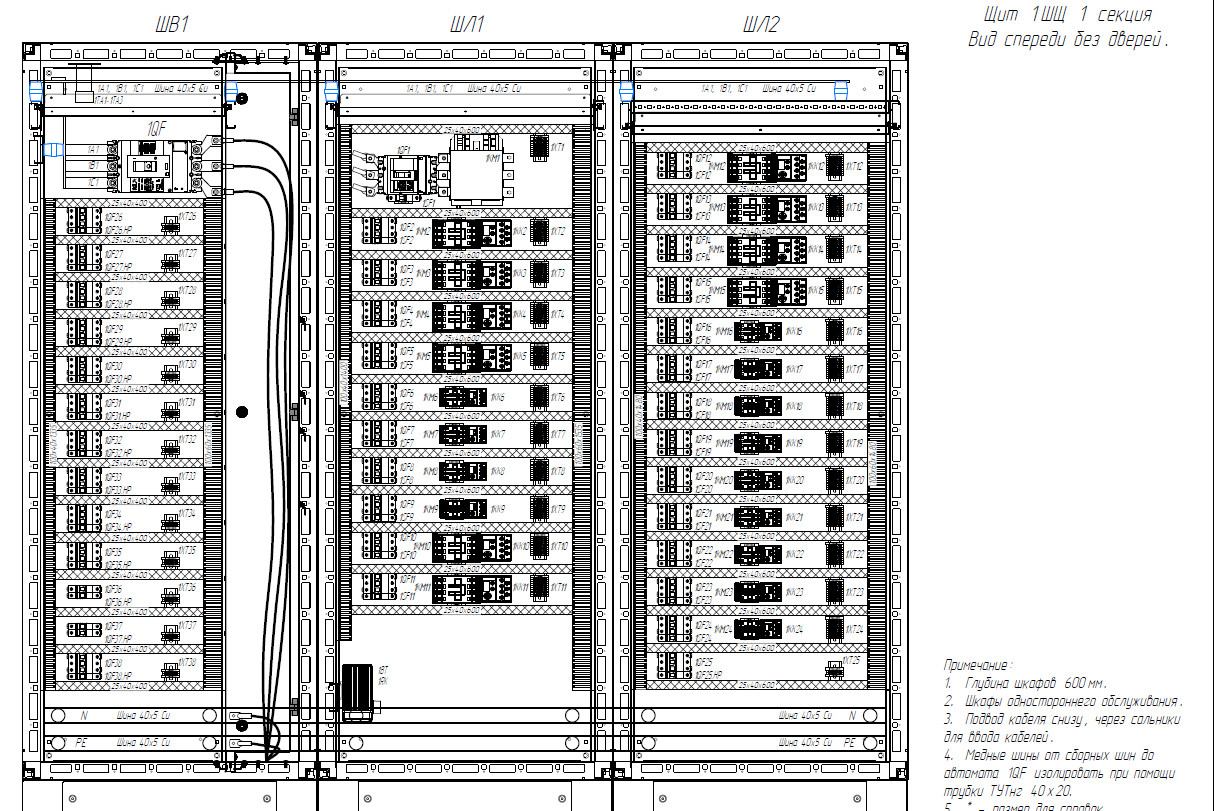Click the 1XT20 terminal label
This screenshot has width=1214, height=811.
point(854,481)
